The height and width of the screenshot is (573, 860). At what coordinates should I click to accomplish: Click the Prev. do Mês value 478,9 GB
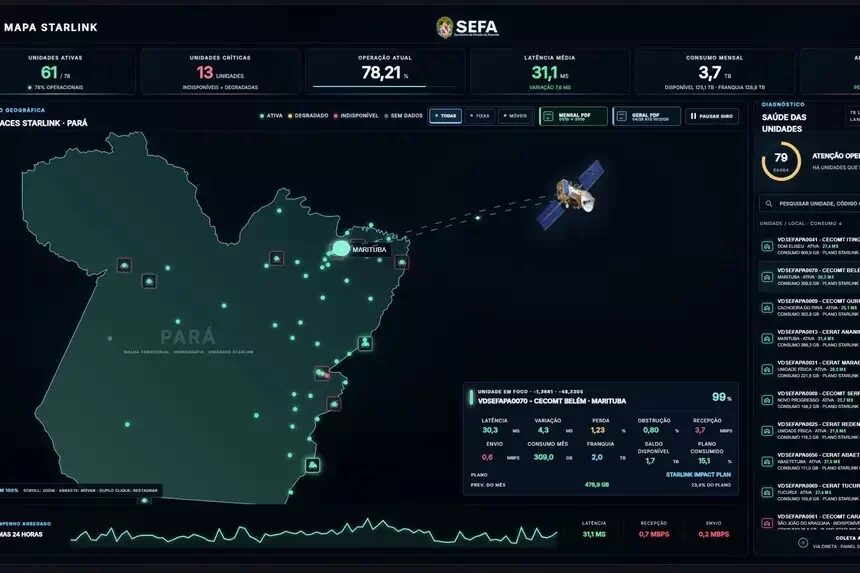[597, 485]
